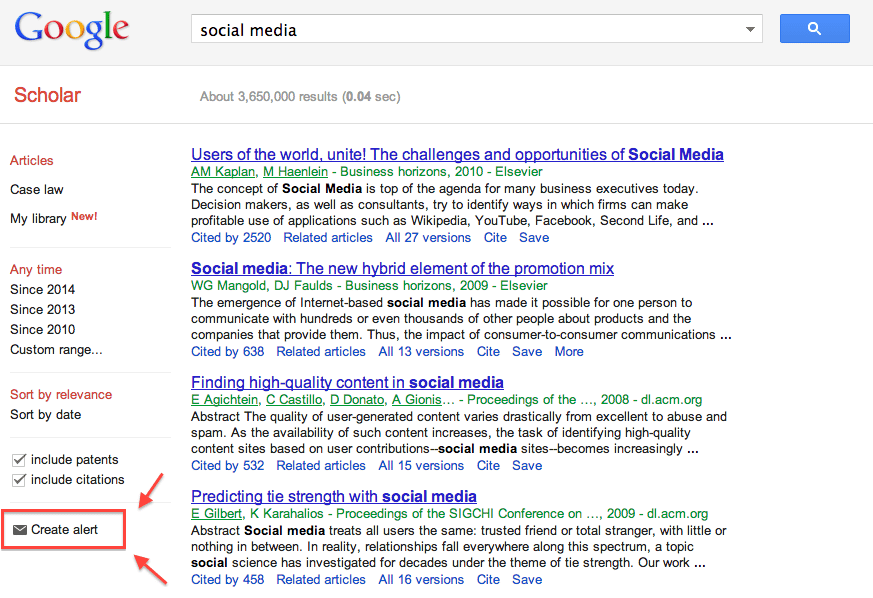
Task: Open author M Haenlein's profile
Action: tap(295, 172)
